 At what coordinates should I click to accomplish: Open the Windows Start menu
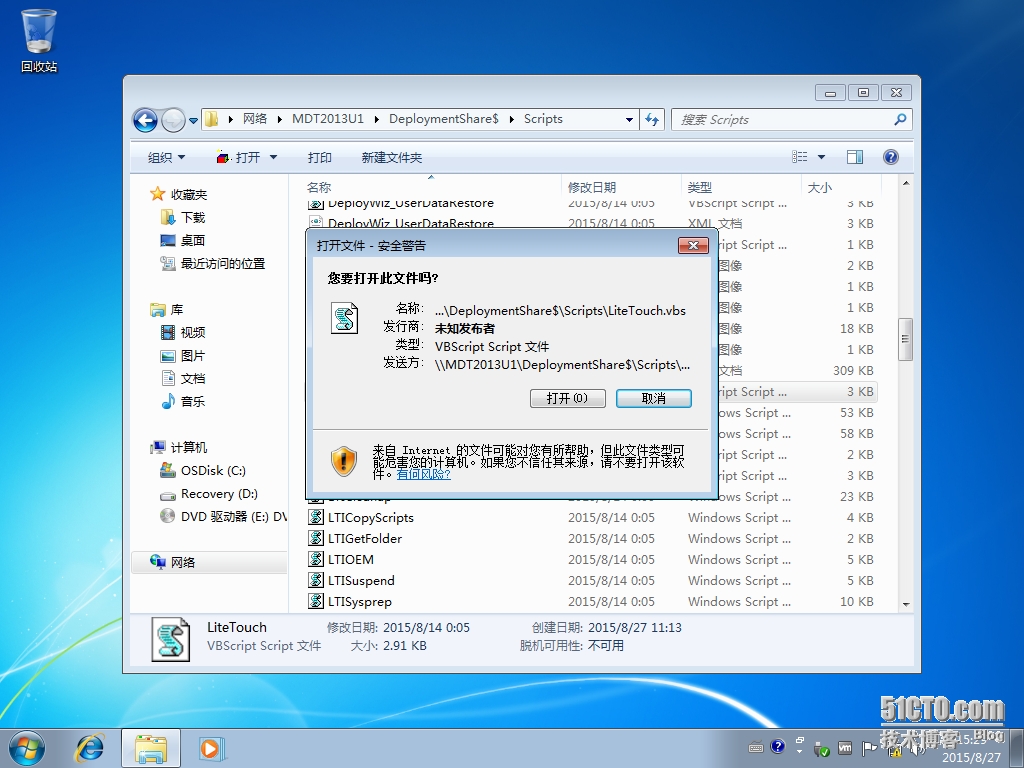27,748
